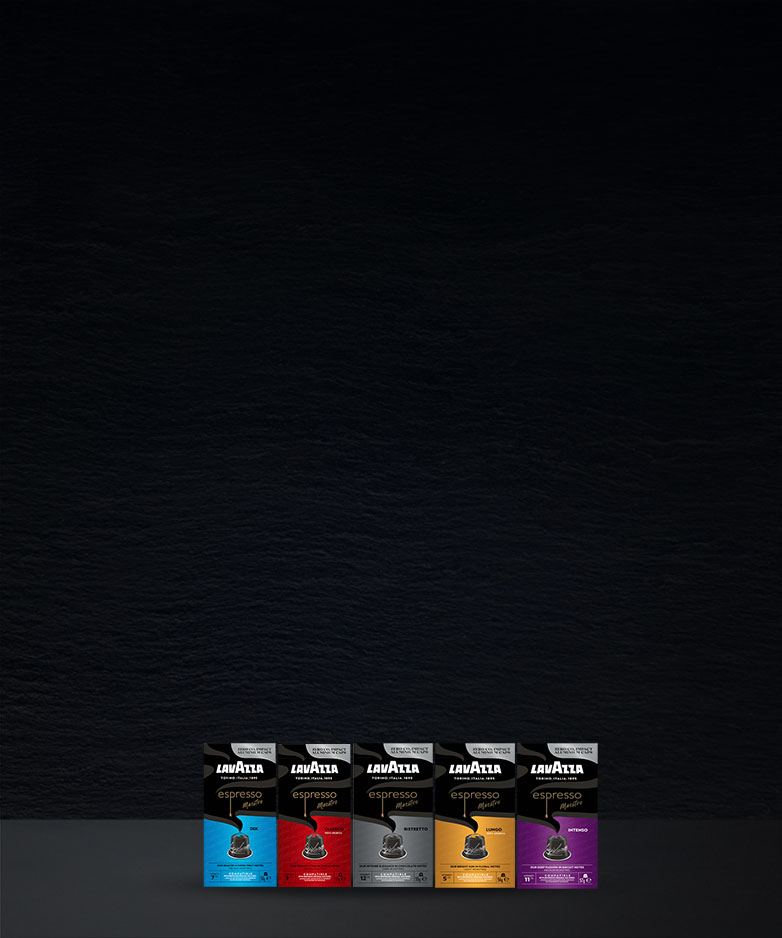Click the 'RISTRETTO' label on grey box

415,829
